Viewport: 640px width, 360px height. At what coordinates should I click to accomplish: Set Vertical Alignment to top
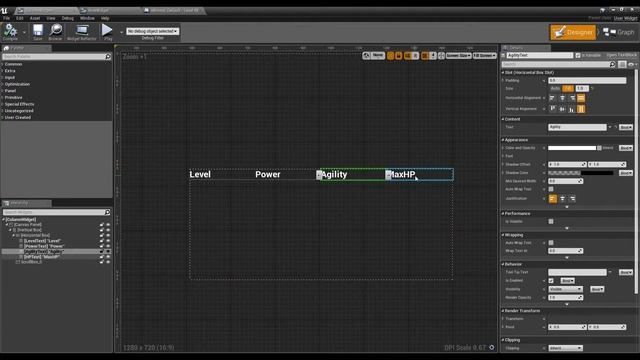pos(552,109)
